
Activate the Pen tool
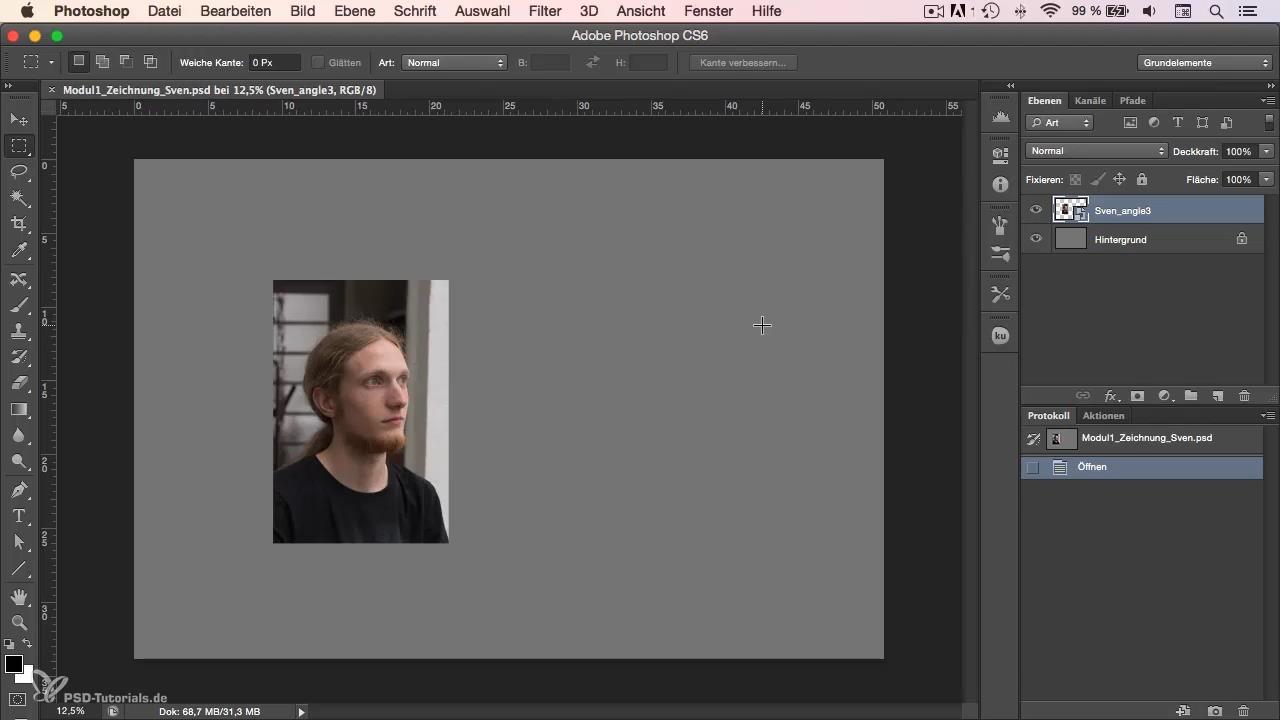point(19,490)
